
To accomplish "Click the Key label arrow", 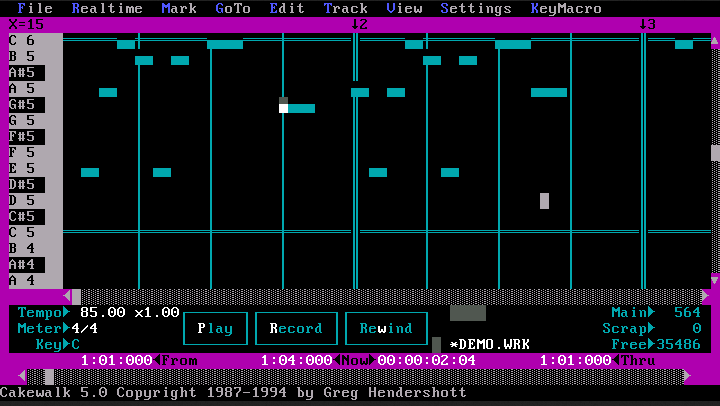I will (x=67, y=344).
